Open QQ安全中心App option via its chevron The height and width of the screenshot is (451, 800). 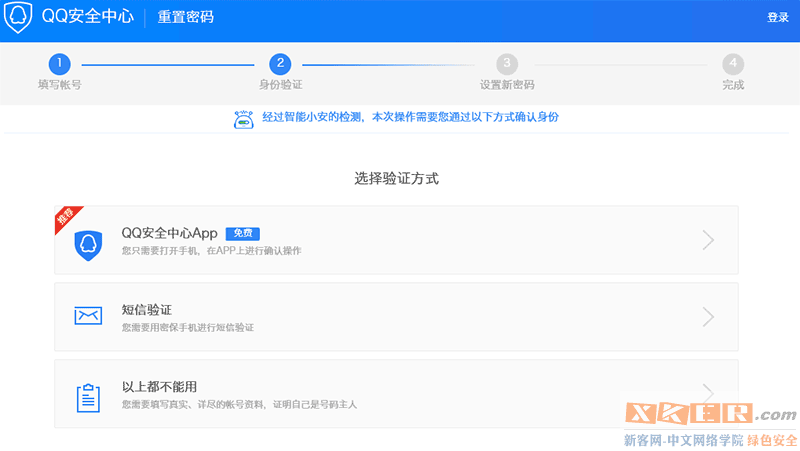click(x=708, y=240)
